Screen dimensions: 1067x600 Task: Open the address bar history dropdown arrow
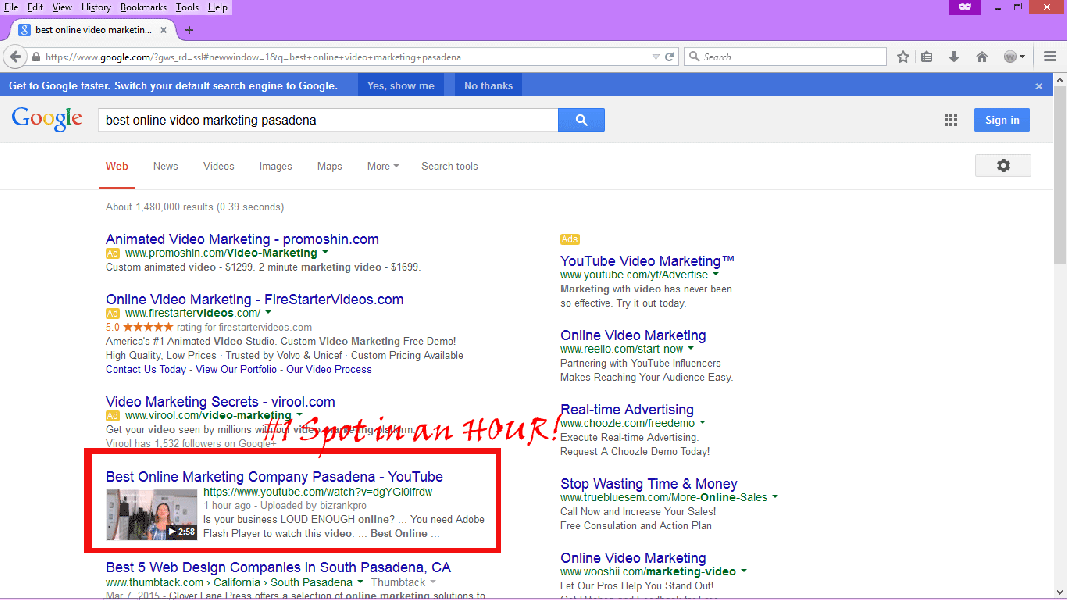coord(656,57)
